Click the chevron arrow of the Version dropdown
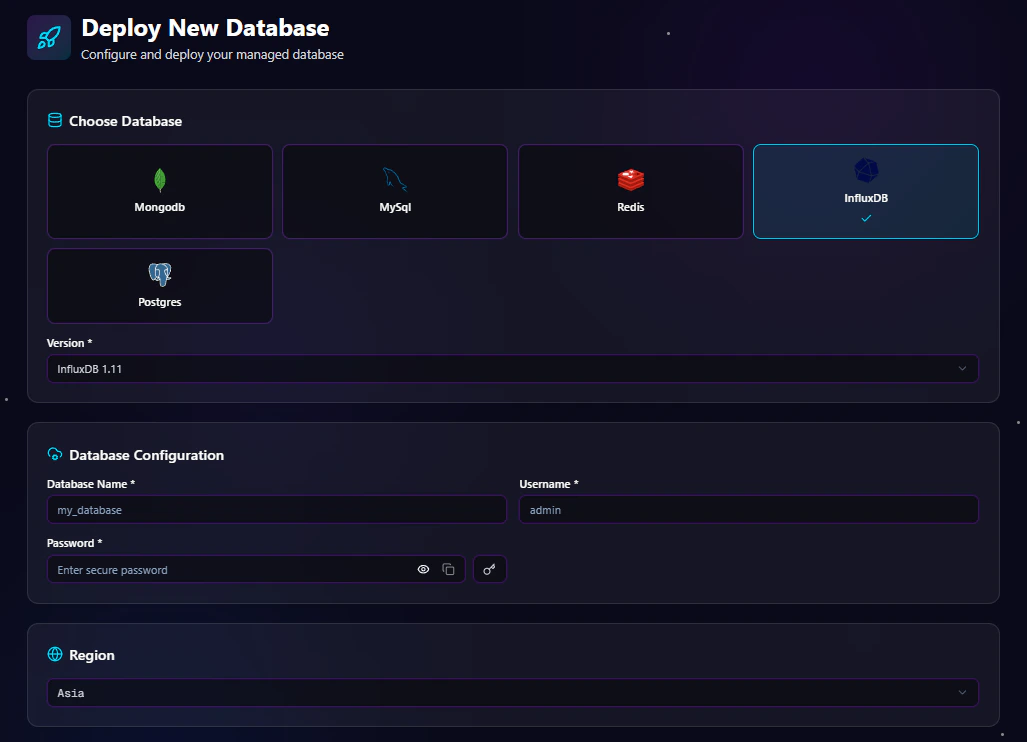 coord(962,369)
